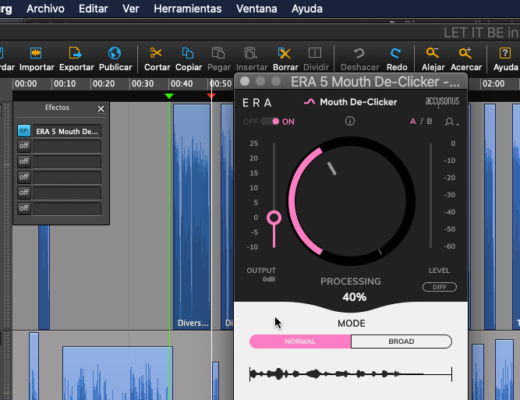Cut selection with the Cortar scissors icon
520x400 pixels.
156,53
